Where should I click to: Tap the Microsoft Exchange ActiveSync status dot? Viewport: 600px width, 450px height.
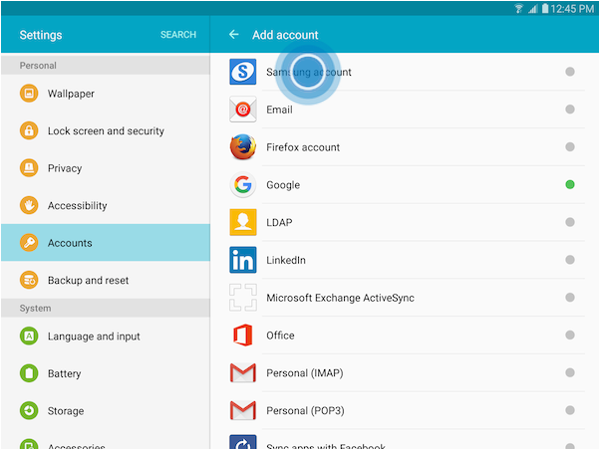click(570, 297)
